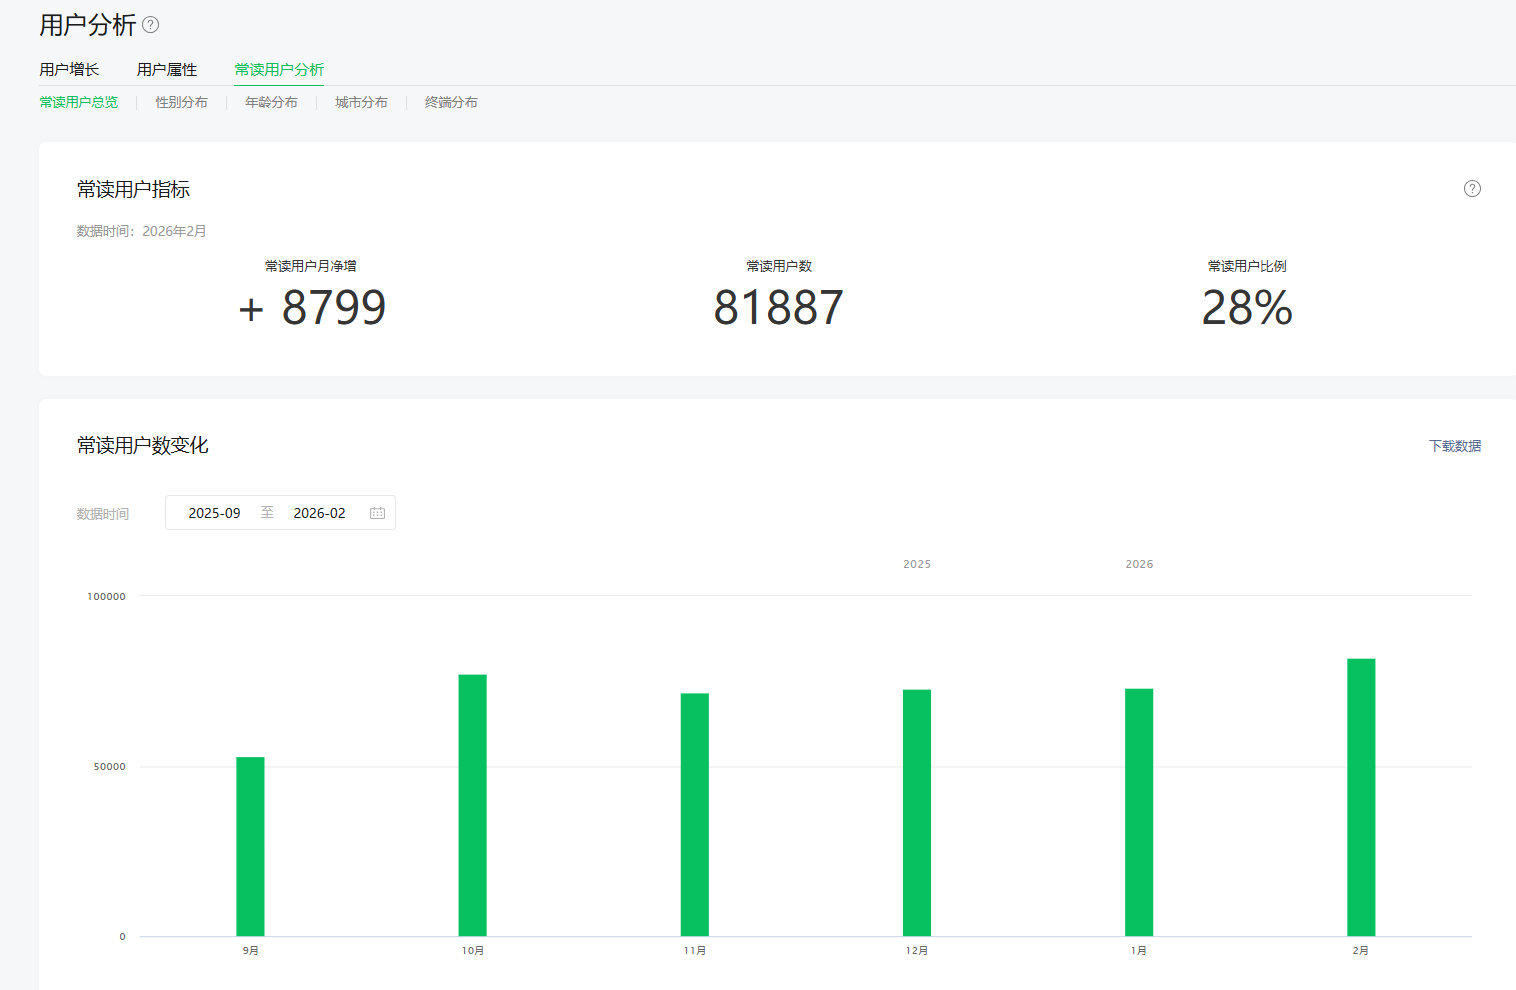This screenshot has width=1516, height=990.
Task: Open 常读用户总览 sub-tab
Action: coord(79,102)
